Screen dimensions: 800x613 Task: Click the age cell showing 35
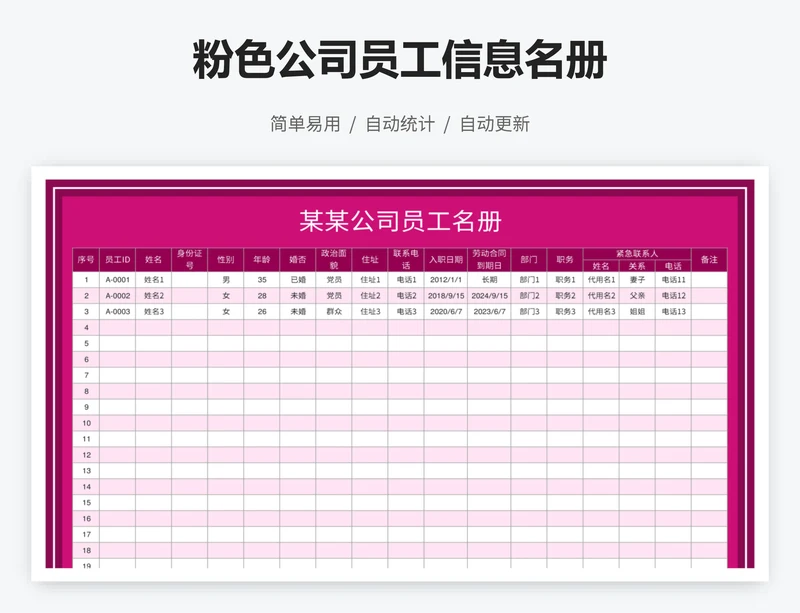coord(262,280)
